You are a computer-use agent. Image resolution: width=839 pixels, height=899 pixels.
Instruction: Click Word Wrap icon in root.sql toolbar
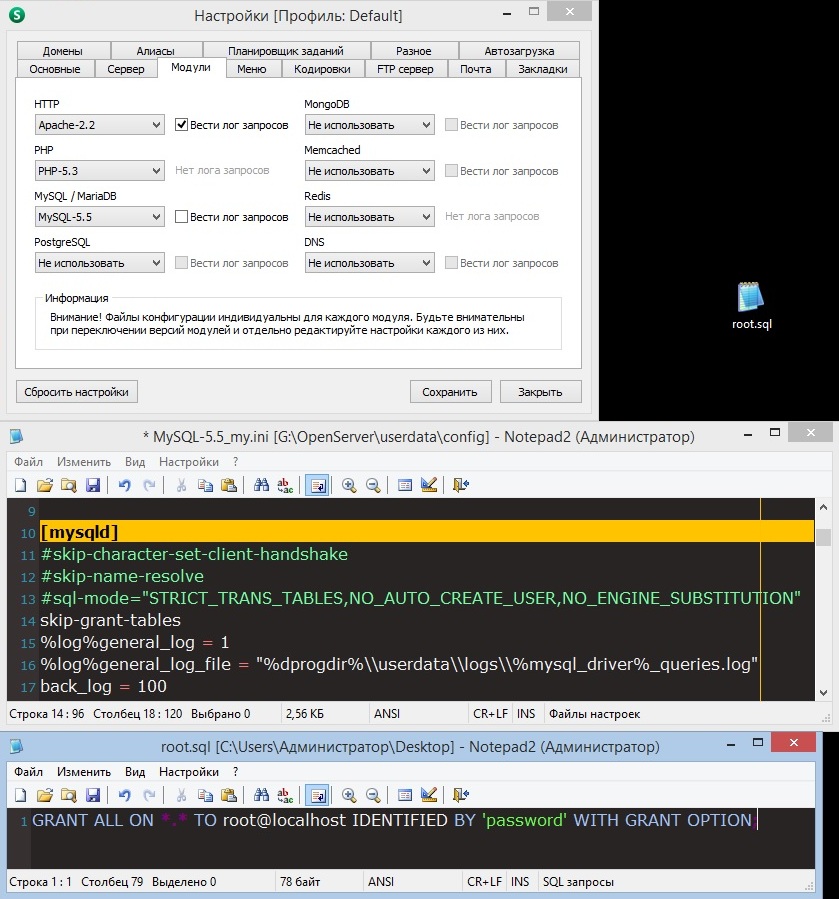[x=316, y=795]
